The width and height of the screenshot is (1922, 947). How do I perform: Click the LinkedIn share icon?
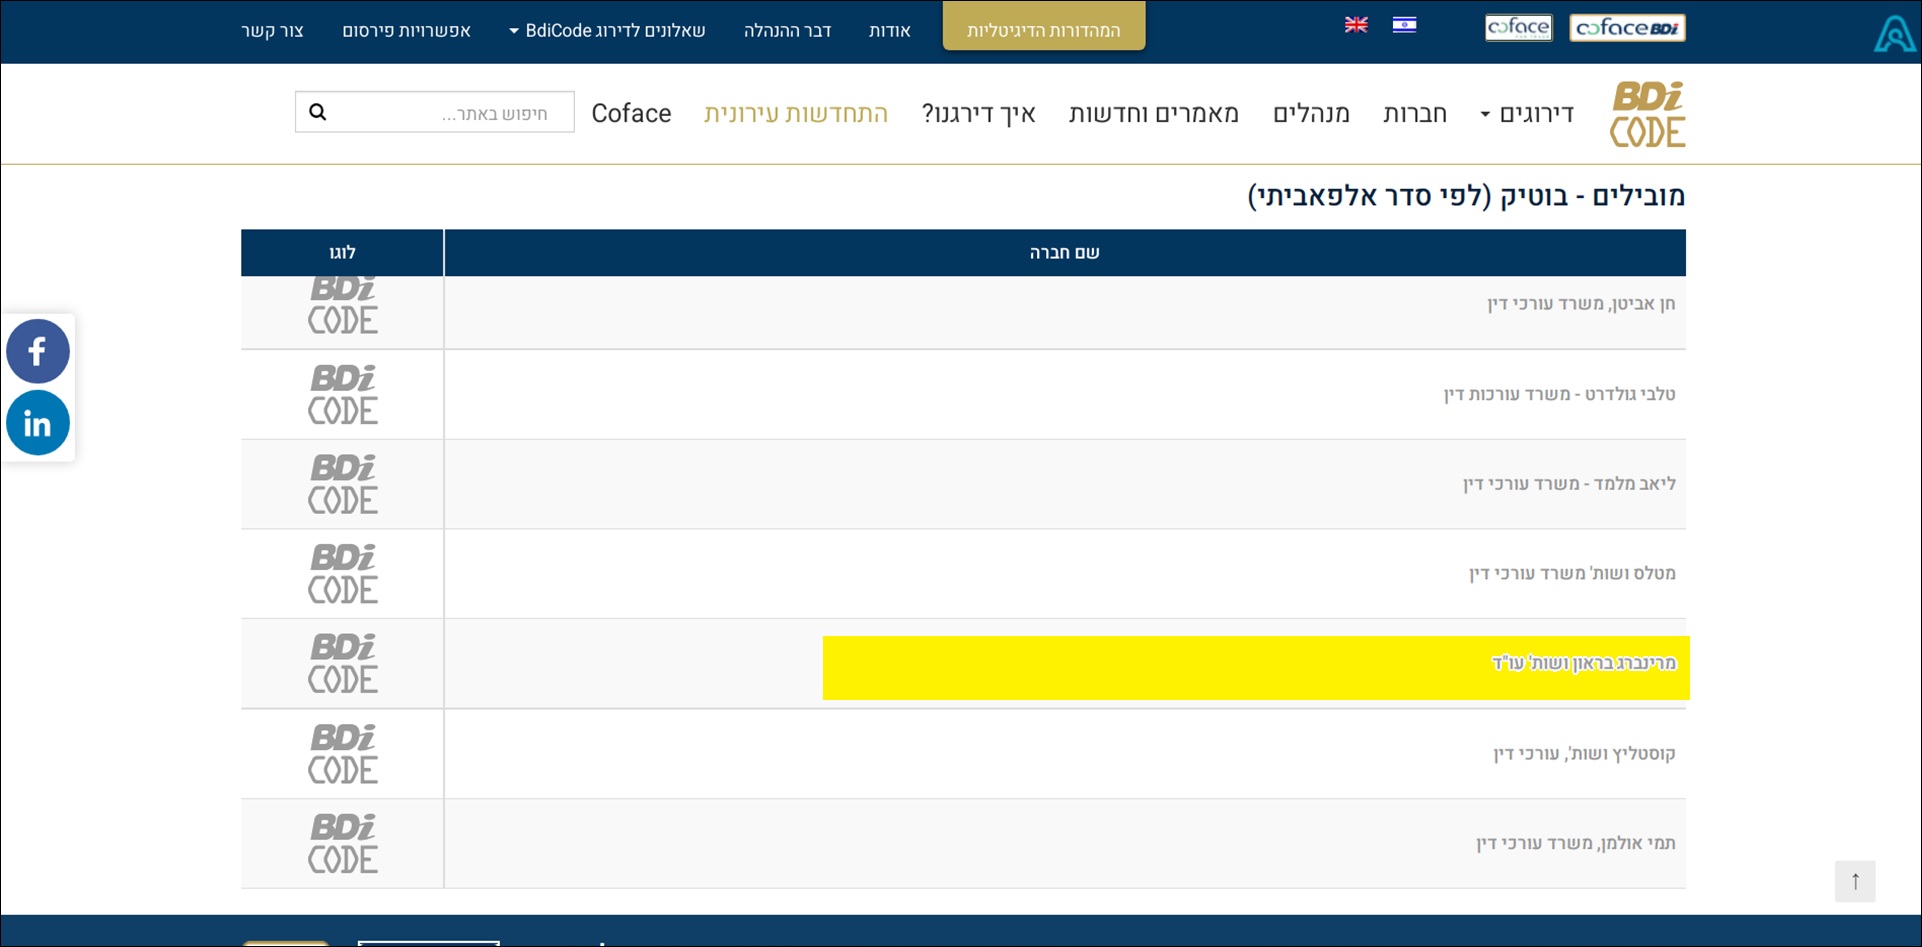pos(38,423)
